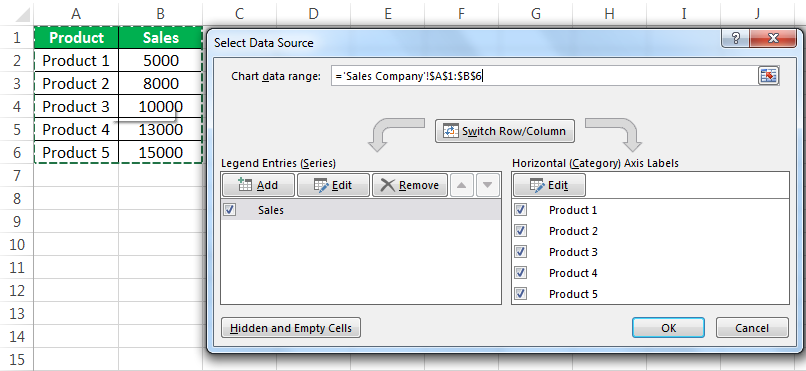
Task: Select column J header
Action: tap(757, 14)
